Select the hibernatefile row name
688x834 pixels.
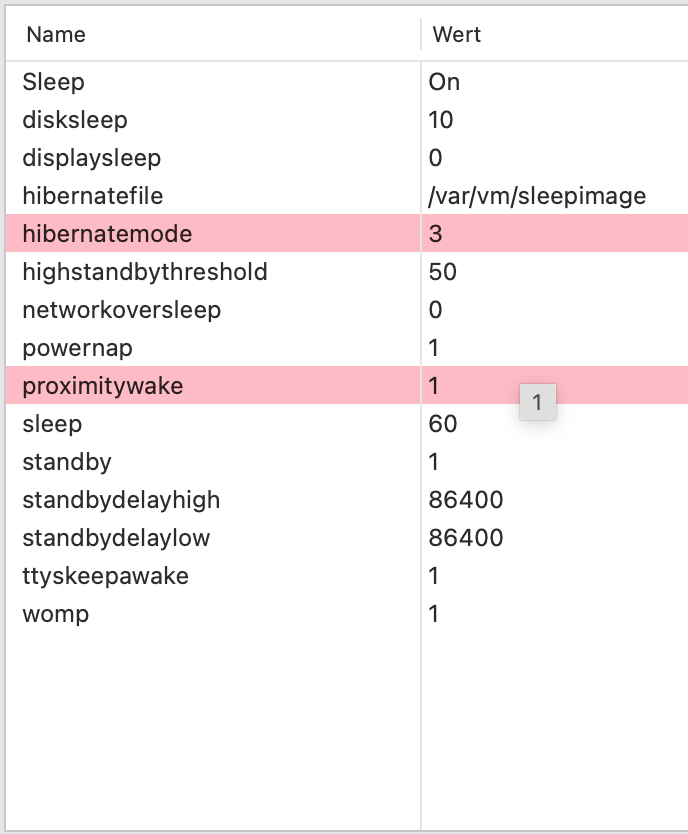92,196
